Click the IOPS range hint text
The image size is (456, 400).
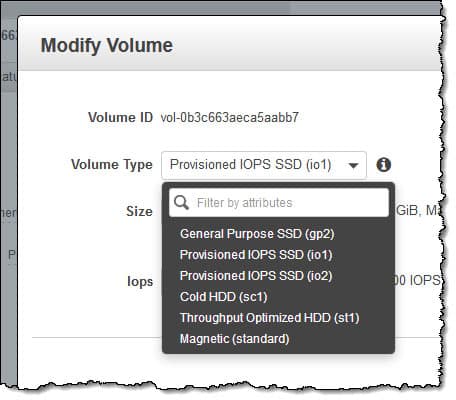point(418,280)
